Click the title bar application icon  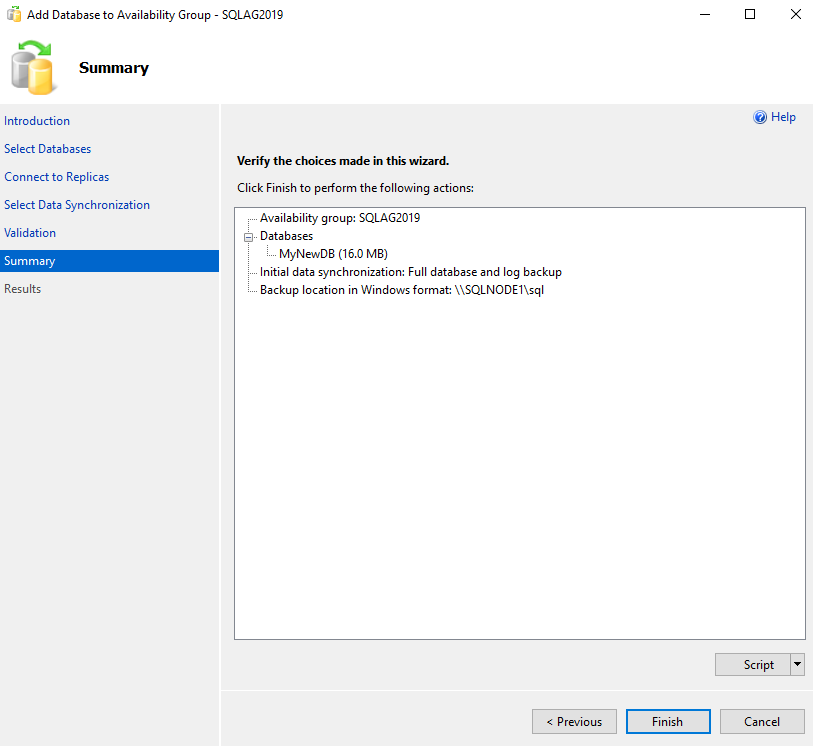[14, 15]
